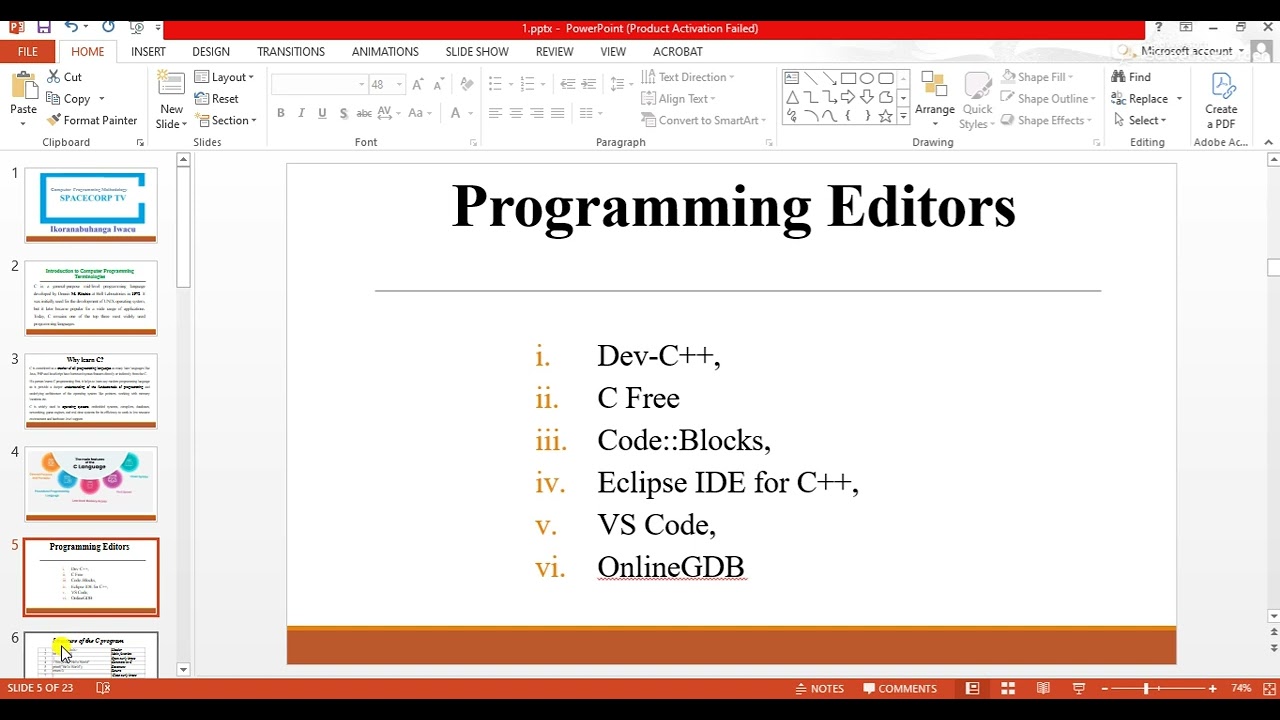
Task: Open the Select dropdown
Action: [x=1139, y=120]
